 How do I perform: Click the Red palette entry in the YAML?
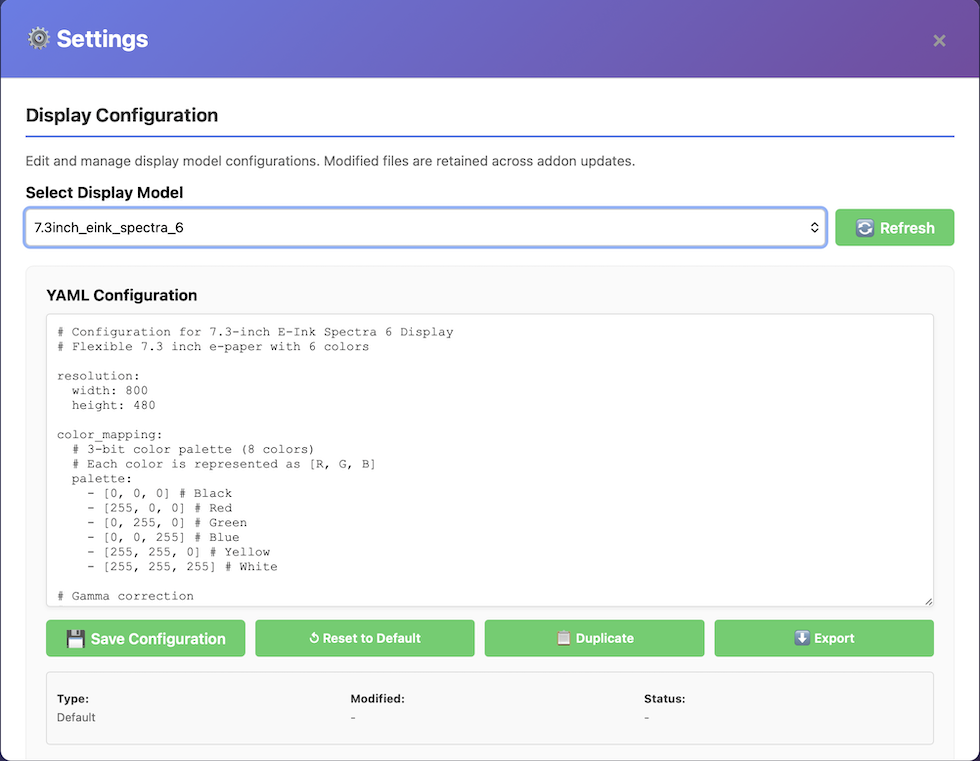click(x=160, y=508)
